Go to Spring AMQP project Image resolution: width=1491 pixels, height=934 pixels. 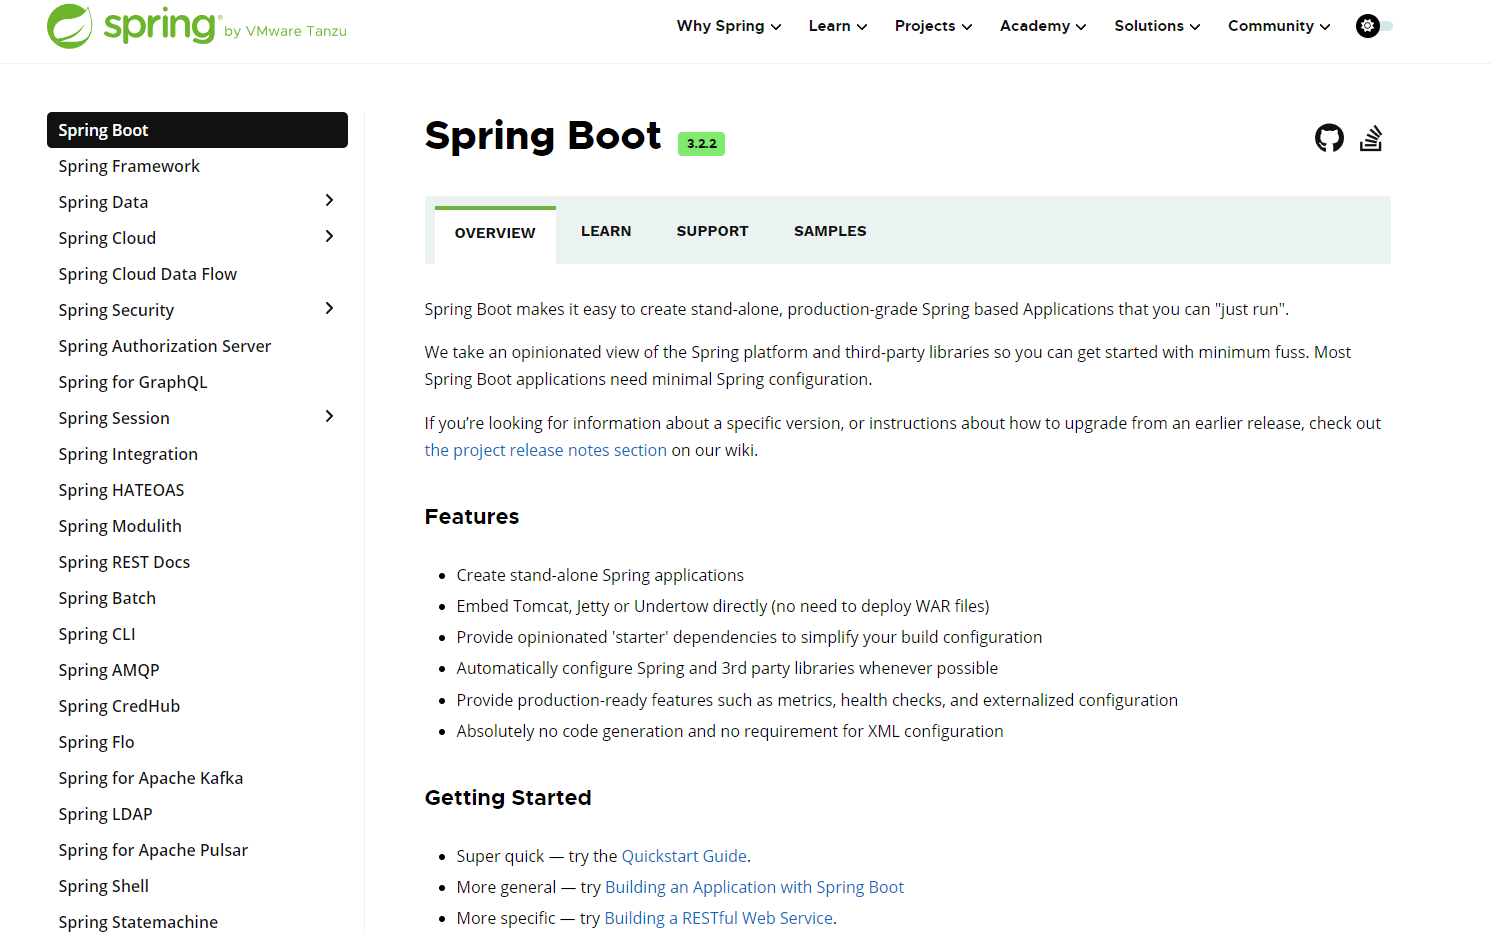(109, 670)
